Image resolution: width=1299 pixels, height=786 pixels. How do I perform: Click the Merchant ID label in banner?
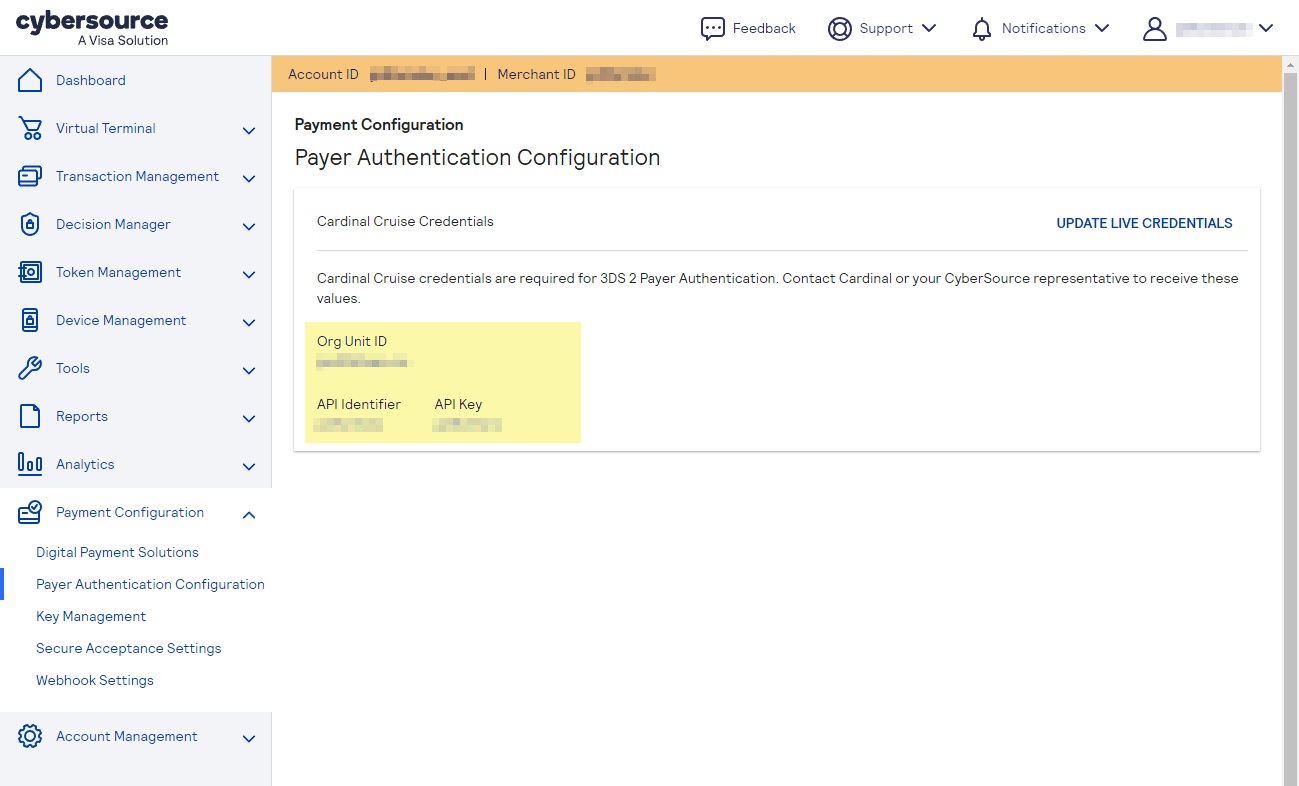point(537,74)
